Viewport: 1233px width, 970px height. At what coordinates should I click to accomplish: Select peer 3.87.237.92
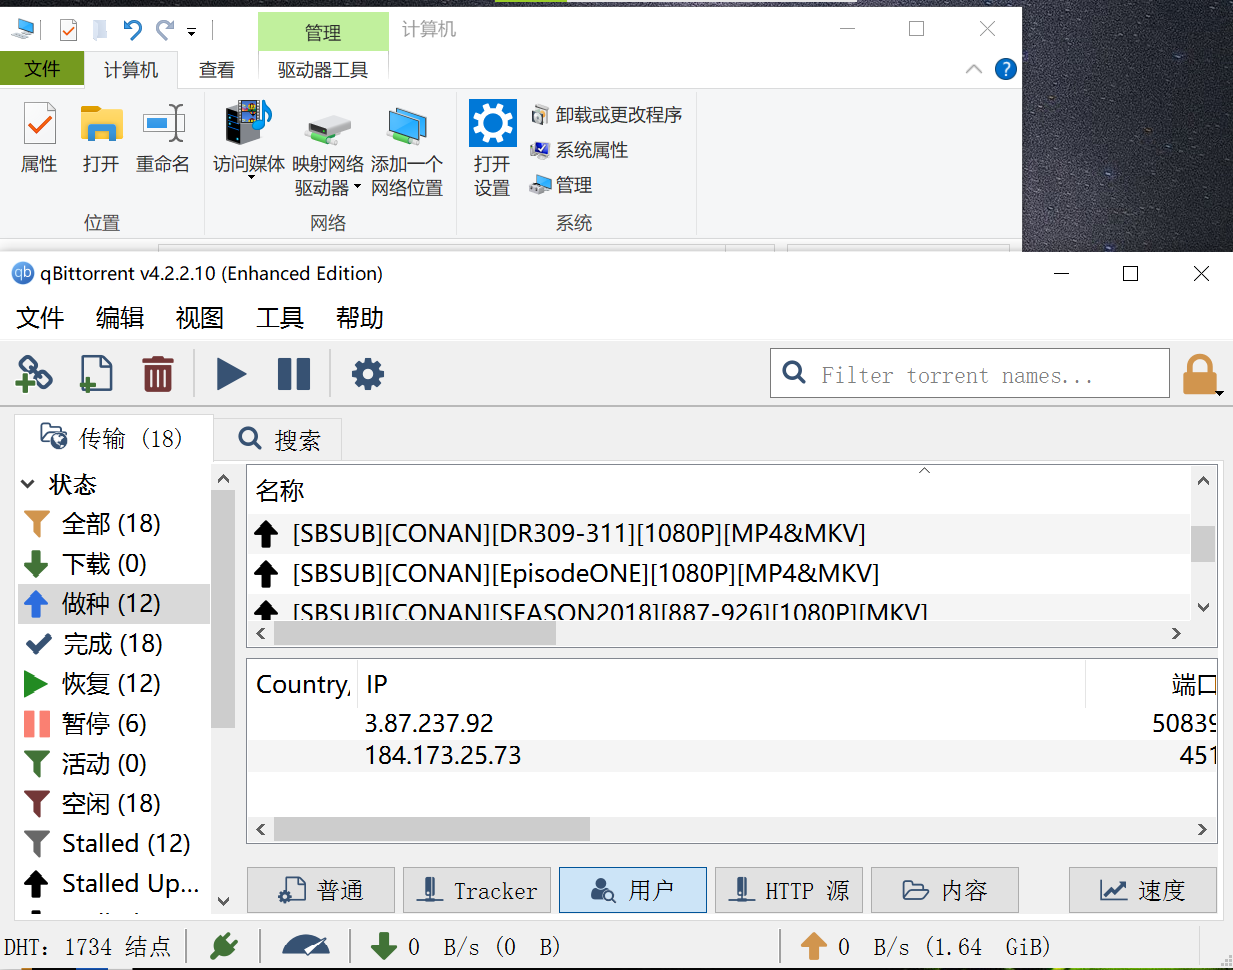[732, 723]
